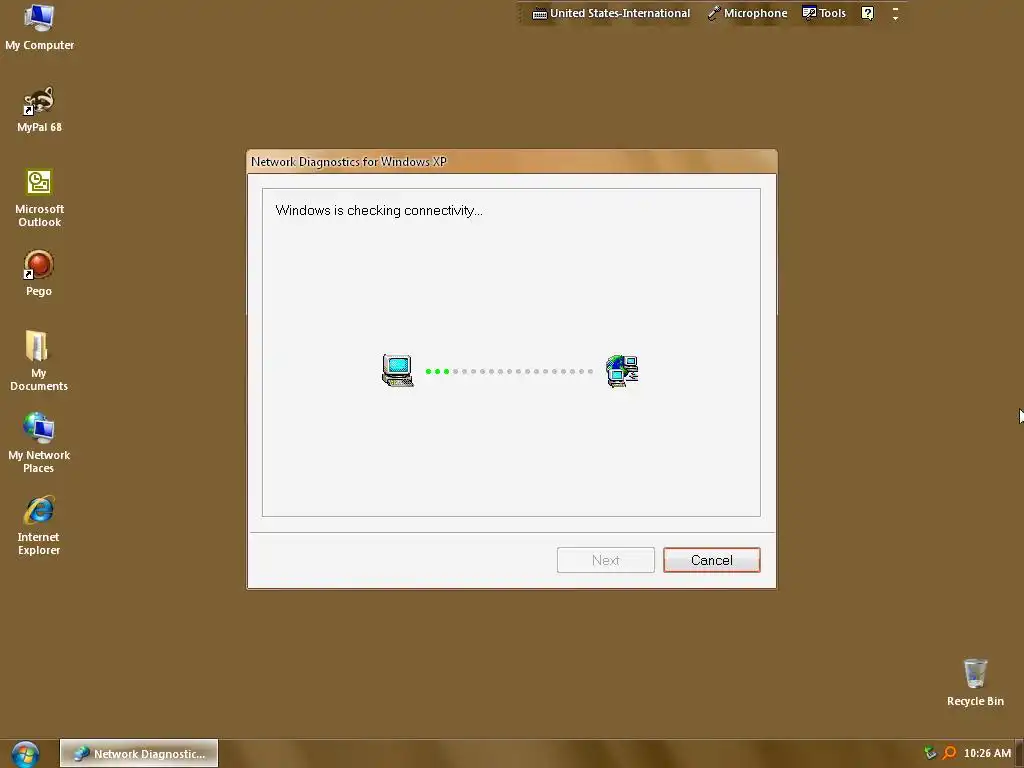
Task: Click the Network Diagnostics window title bar
Action: click(511, 161)
